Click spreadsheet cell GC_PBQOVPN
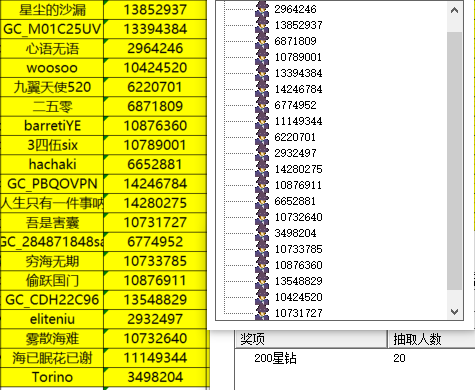This screenshot has width=475, height=390. 52,184
